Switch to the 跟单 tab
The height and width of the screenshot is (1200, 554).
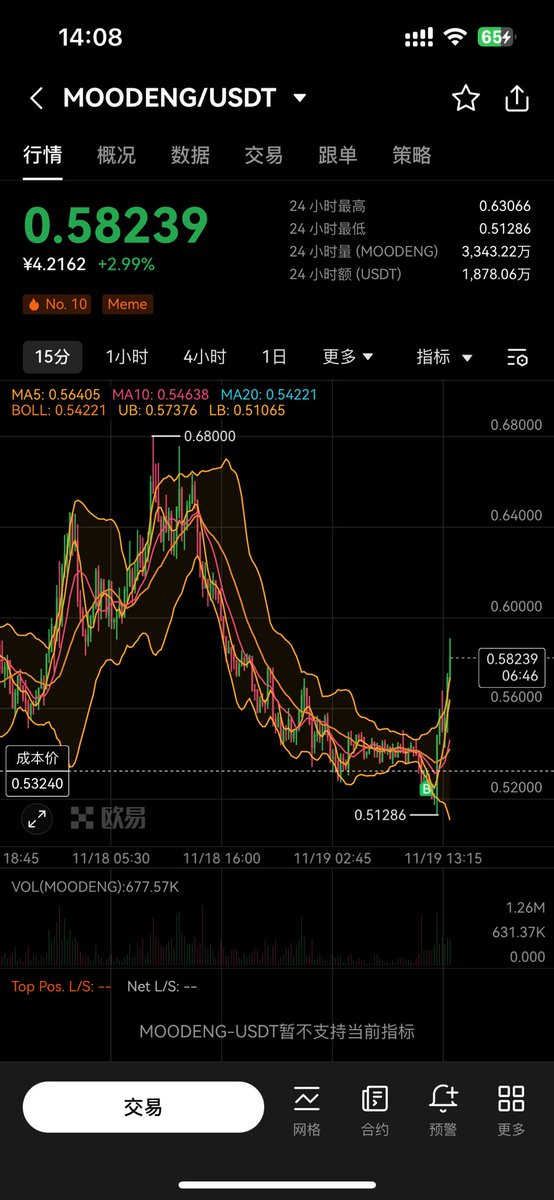[338, 155]
